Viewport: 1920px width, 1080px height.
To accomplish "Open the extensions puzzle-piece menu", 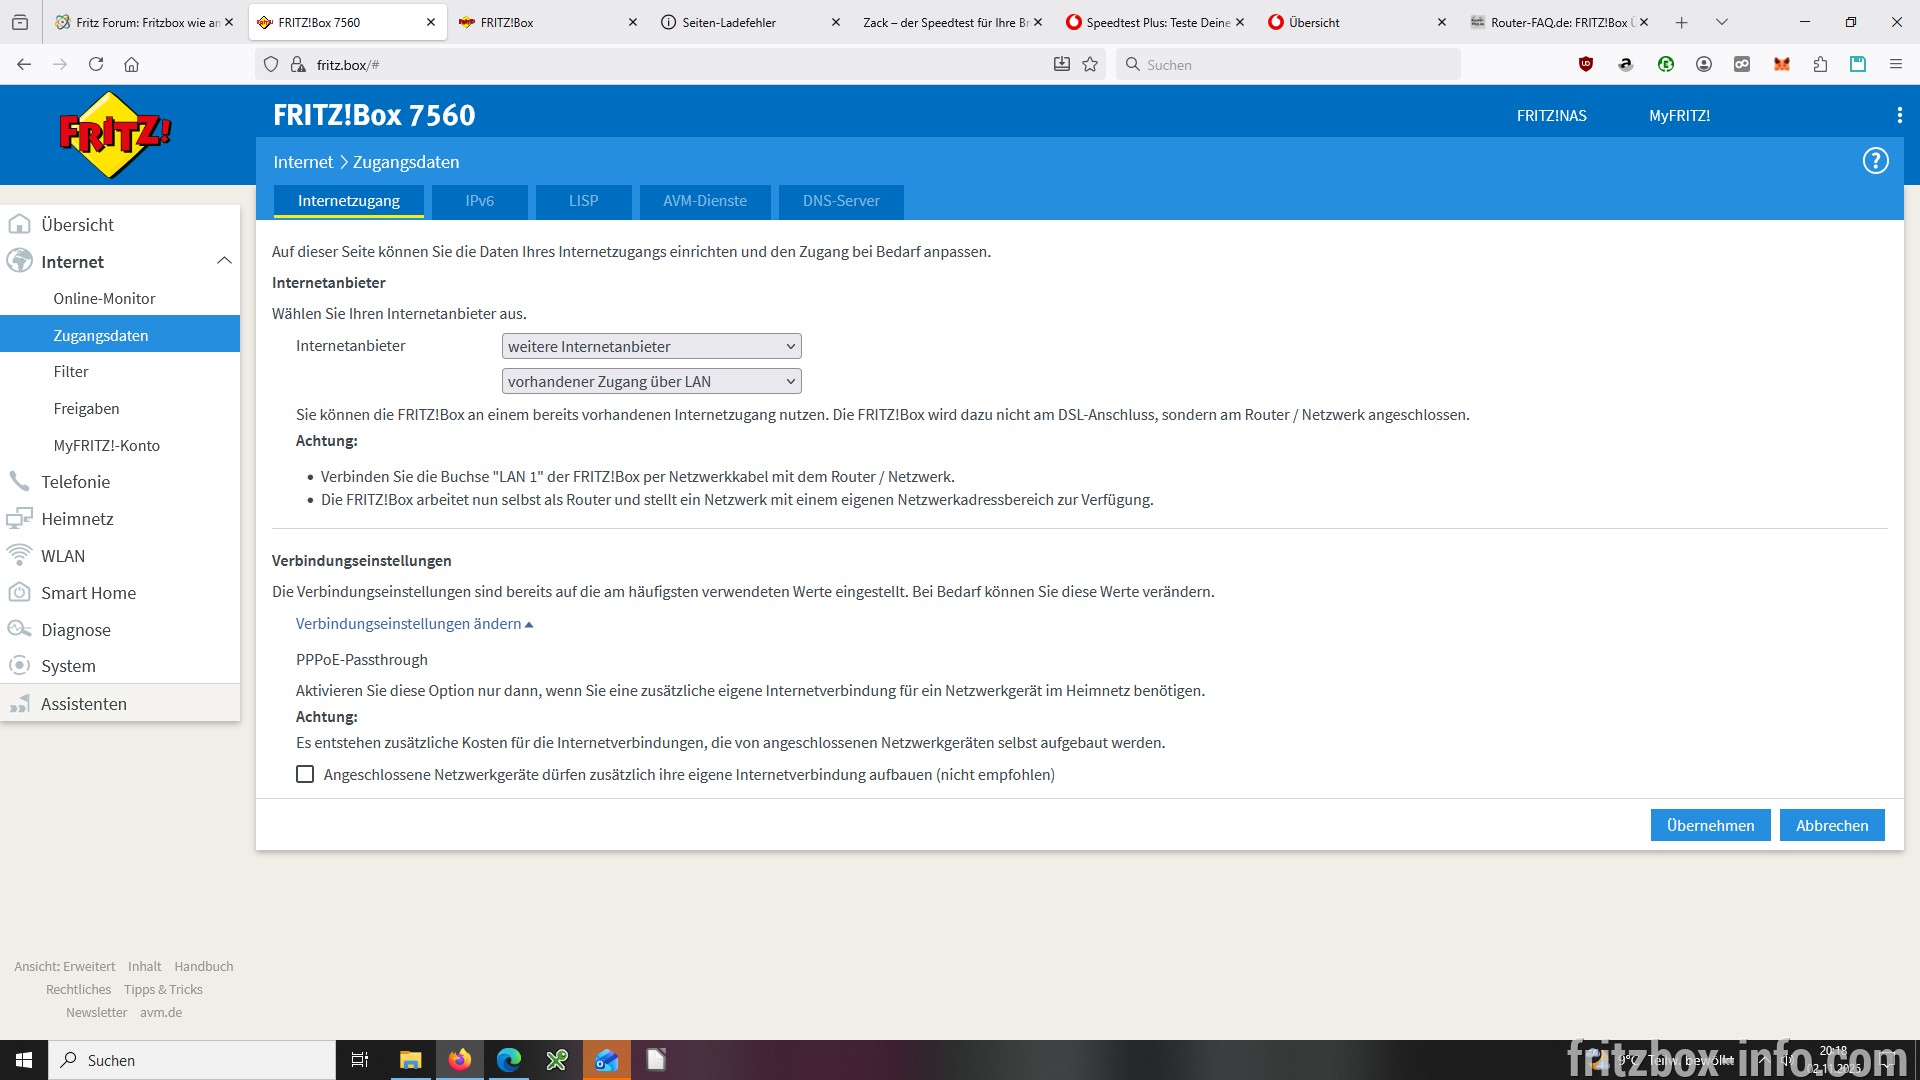I will 1820,65.
